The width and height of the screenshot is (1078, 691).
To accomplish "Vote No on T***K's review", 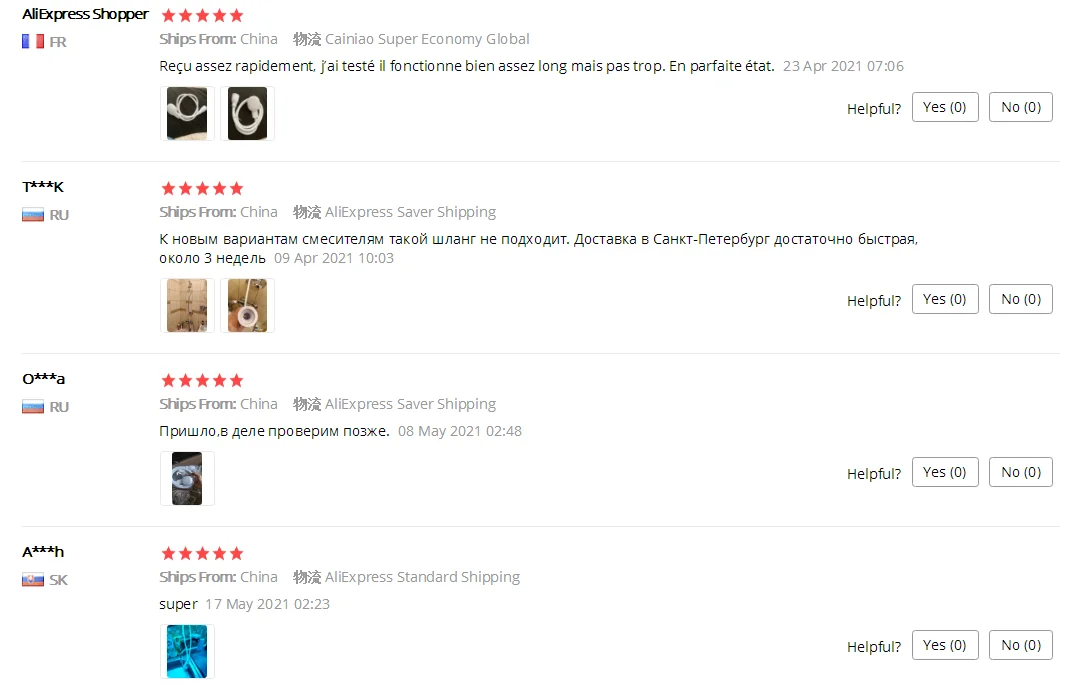I will [x=1020, y=299].
